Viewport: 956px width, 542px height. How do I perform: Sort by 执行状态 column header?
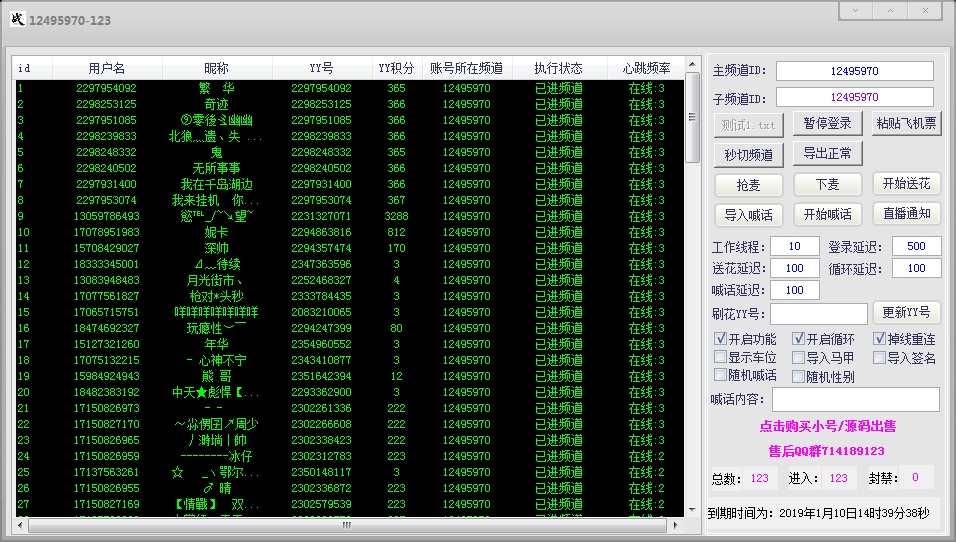pyautogui.click(x=559, y=68)
